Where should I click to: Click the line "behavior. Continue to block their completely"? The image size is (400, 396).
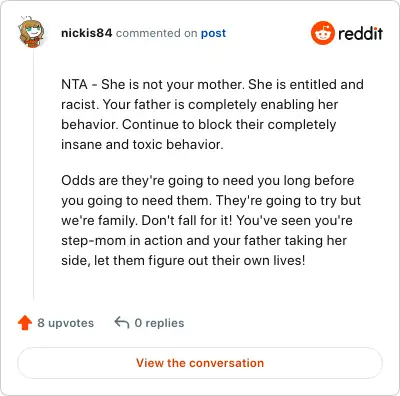(x=199, y=125)
